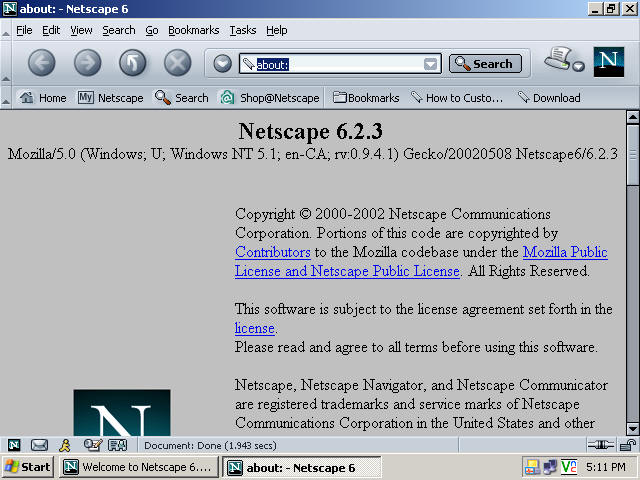Open the Edit menu

coord(51,31)
